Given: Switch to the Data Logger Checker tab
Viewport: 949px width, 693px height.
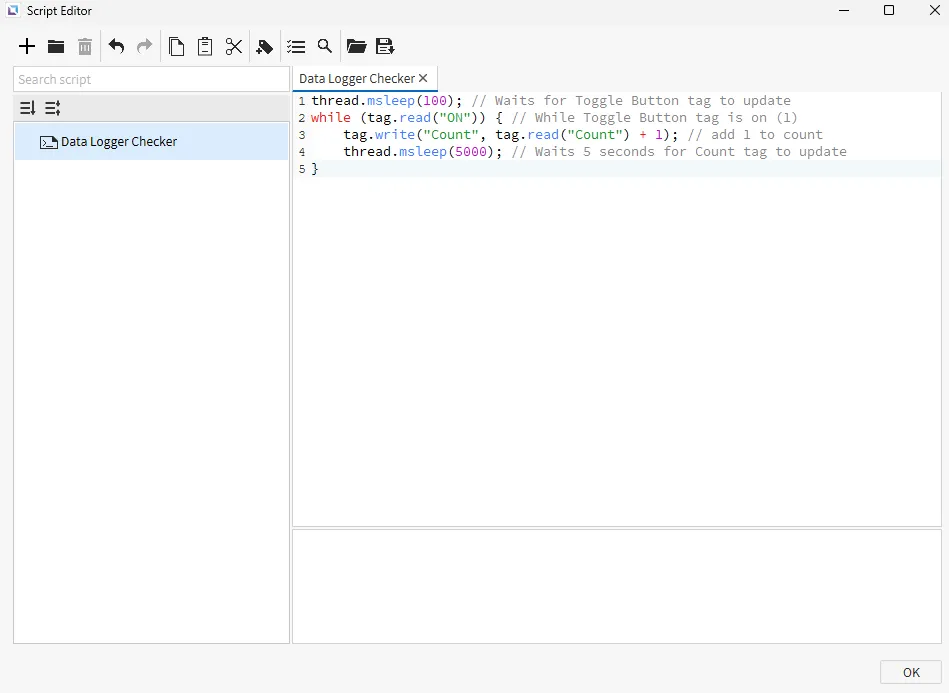Looking at the screenshot, I should pos(356,78).
